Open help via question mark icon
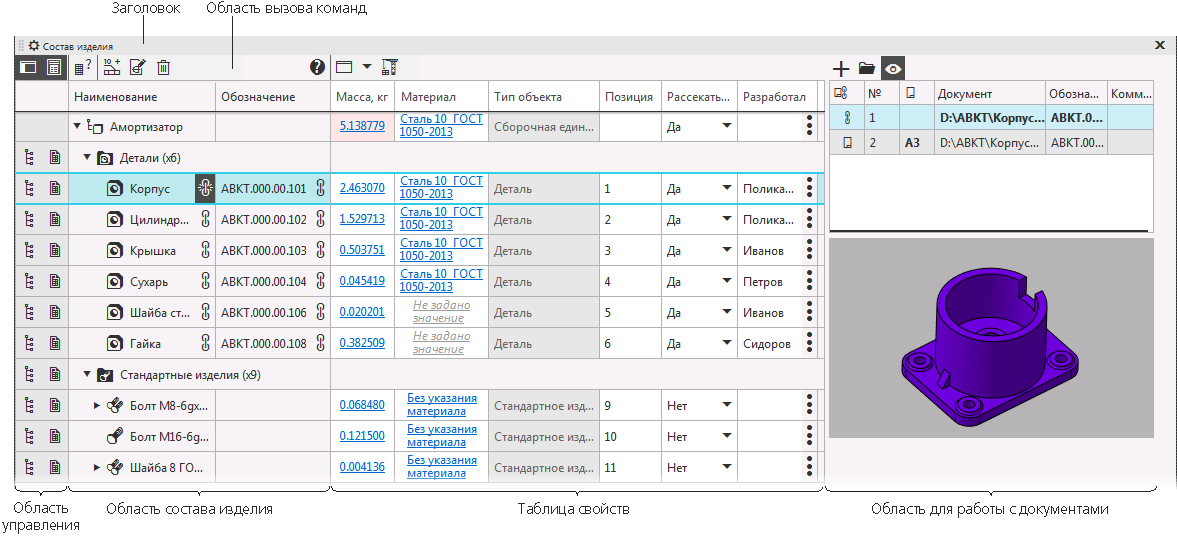 (x=318, y=68)
